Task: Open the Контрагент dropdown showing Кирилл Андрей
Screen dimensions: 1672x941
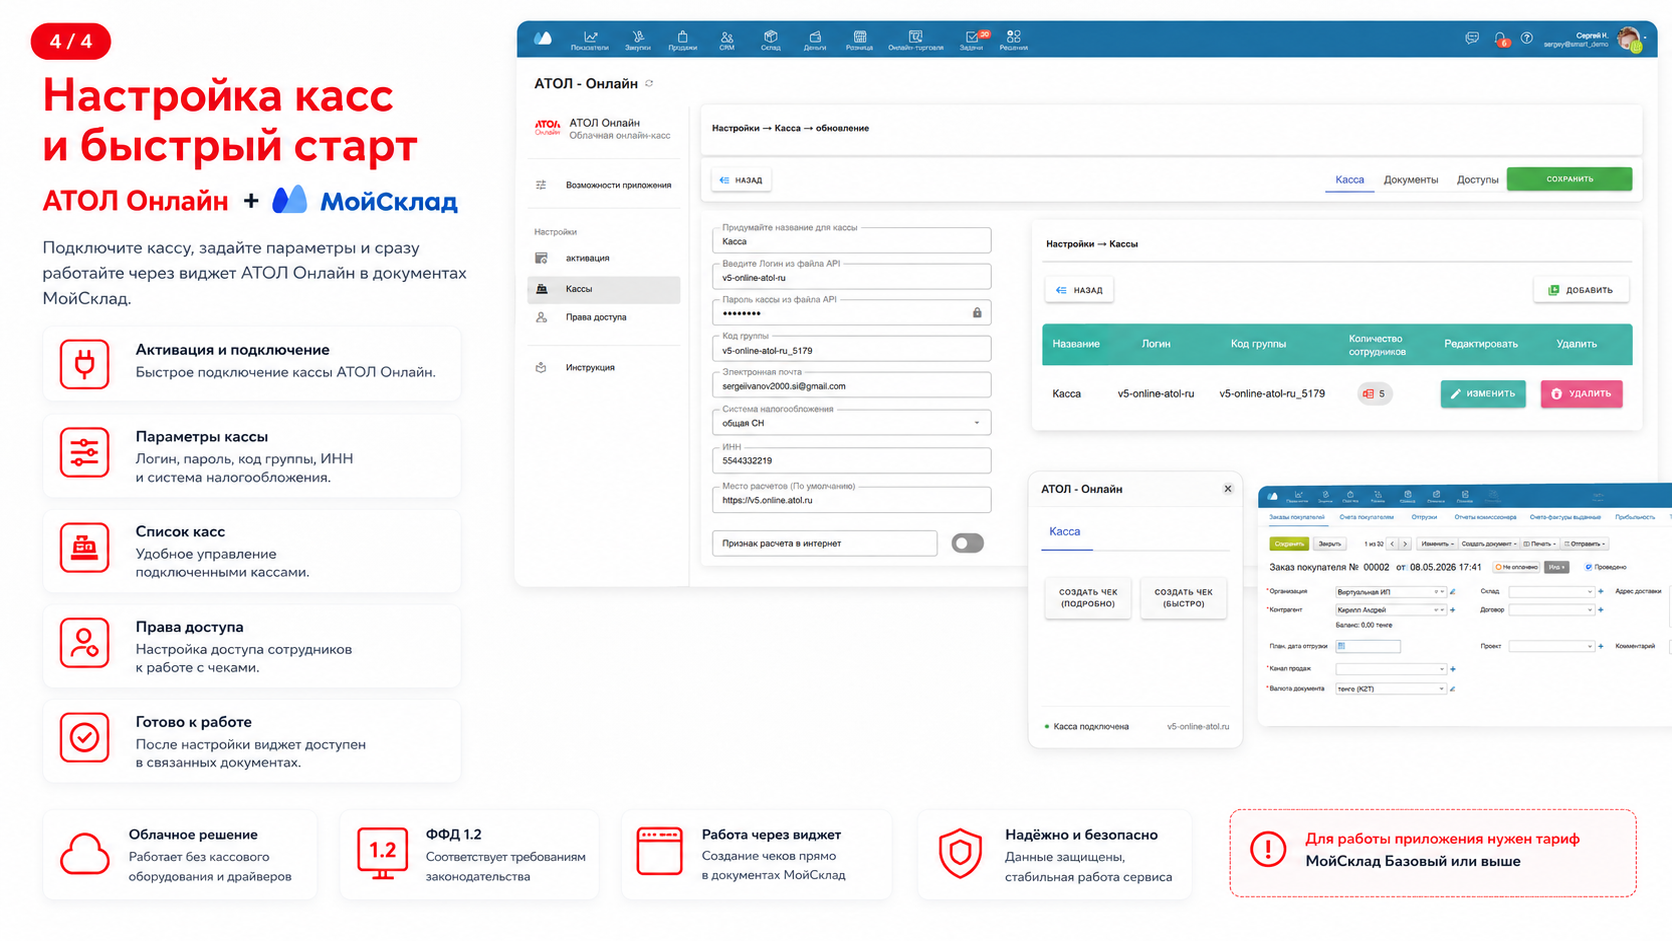Action: tap(1391, 610)
